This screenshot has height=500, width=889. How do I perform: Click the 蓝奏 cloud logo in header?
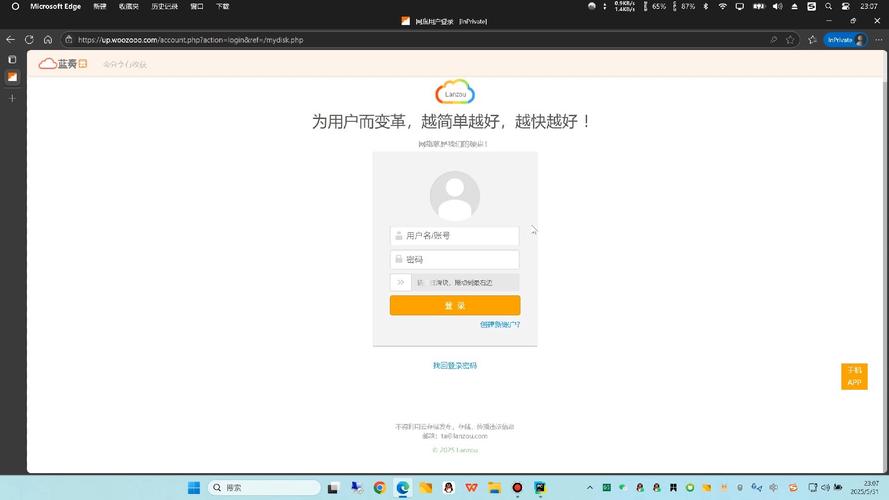coord(63,63)
